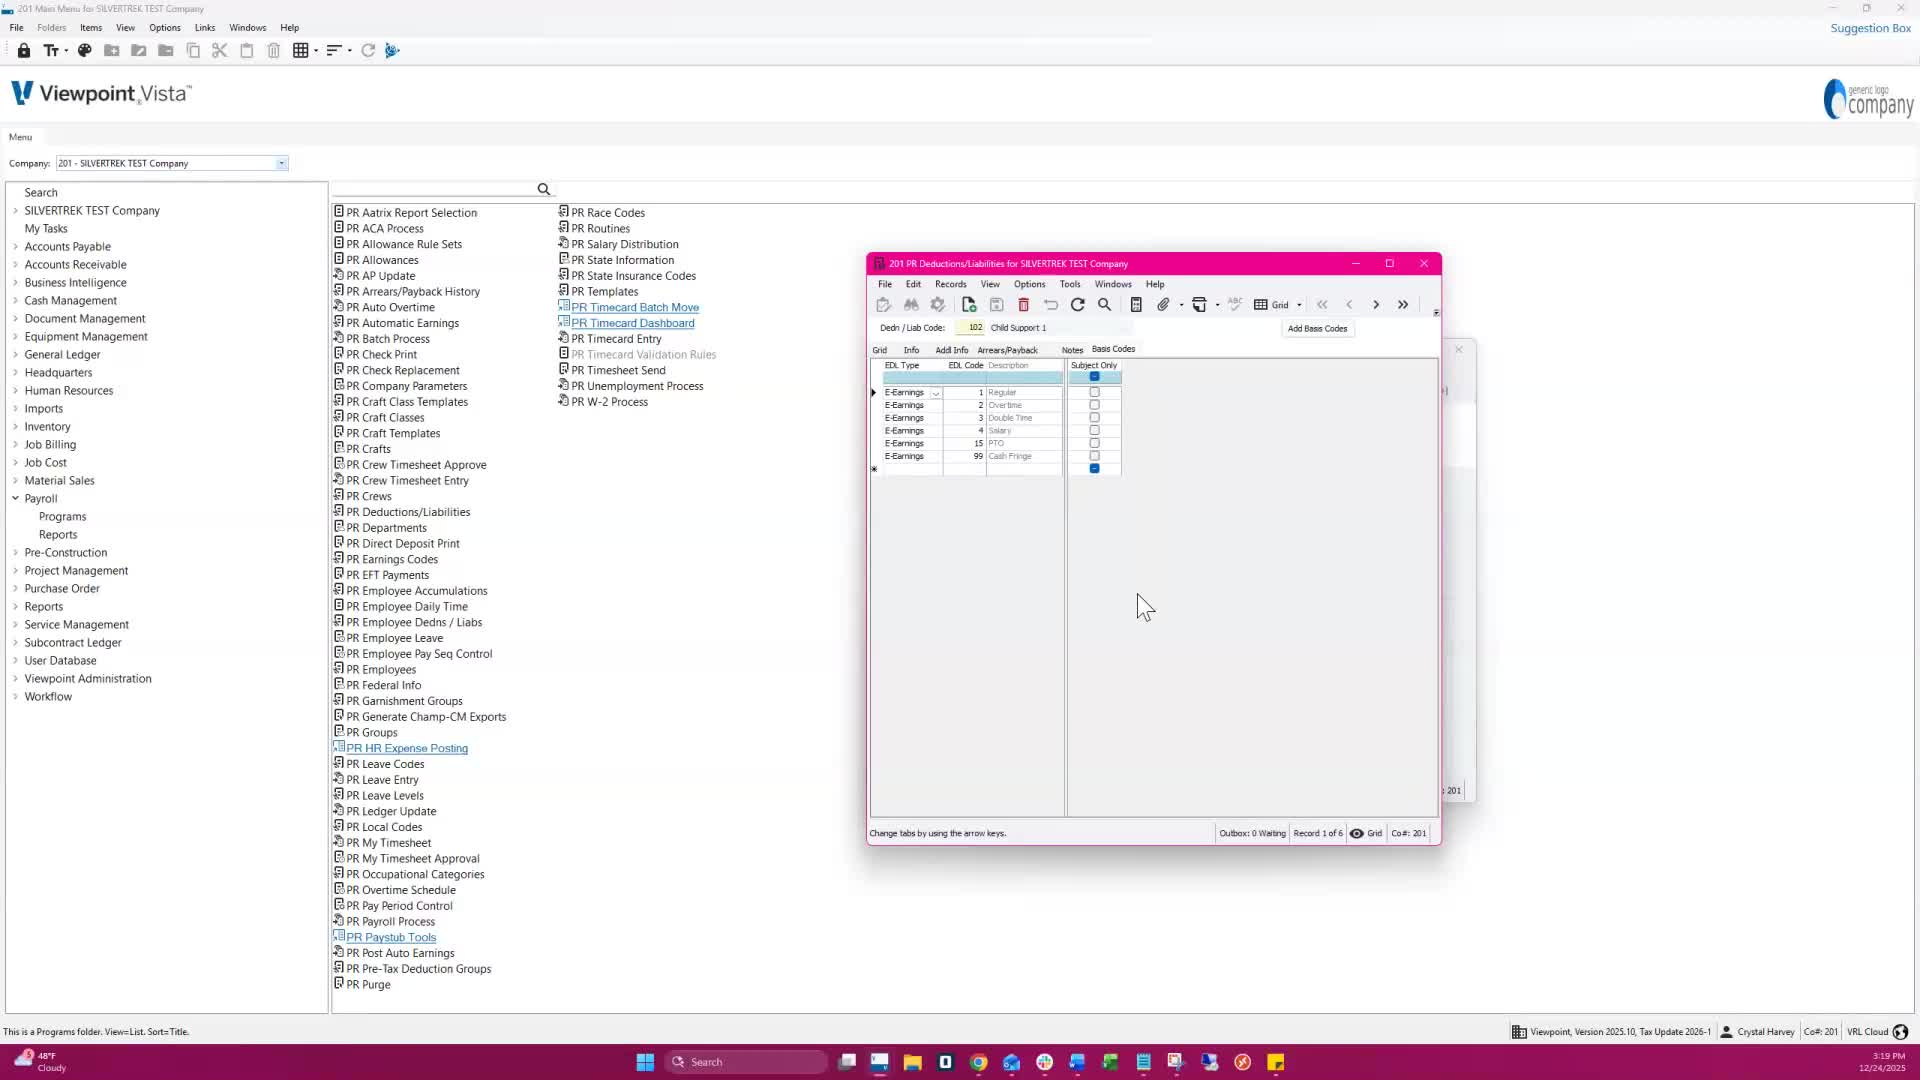This screenshot has height=1080, width=1920.
Task: Open the color palette theme icon
Action: click(x=85, y=50)
